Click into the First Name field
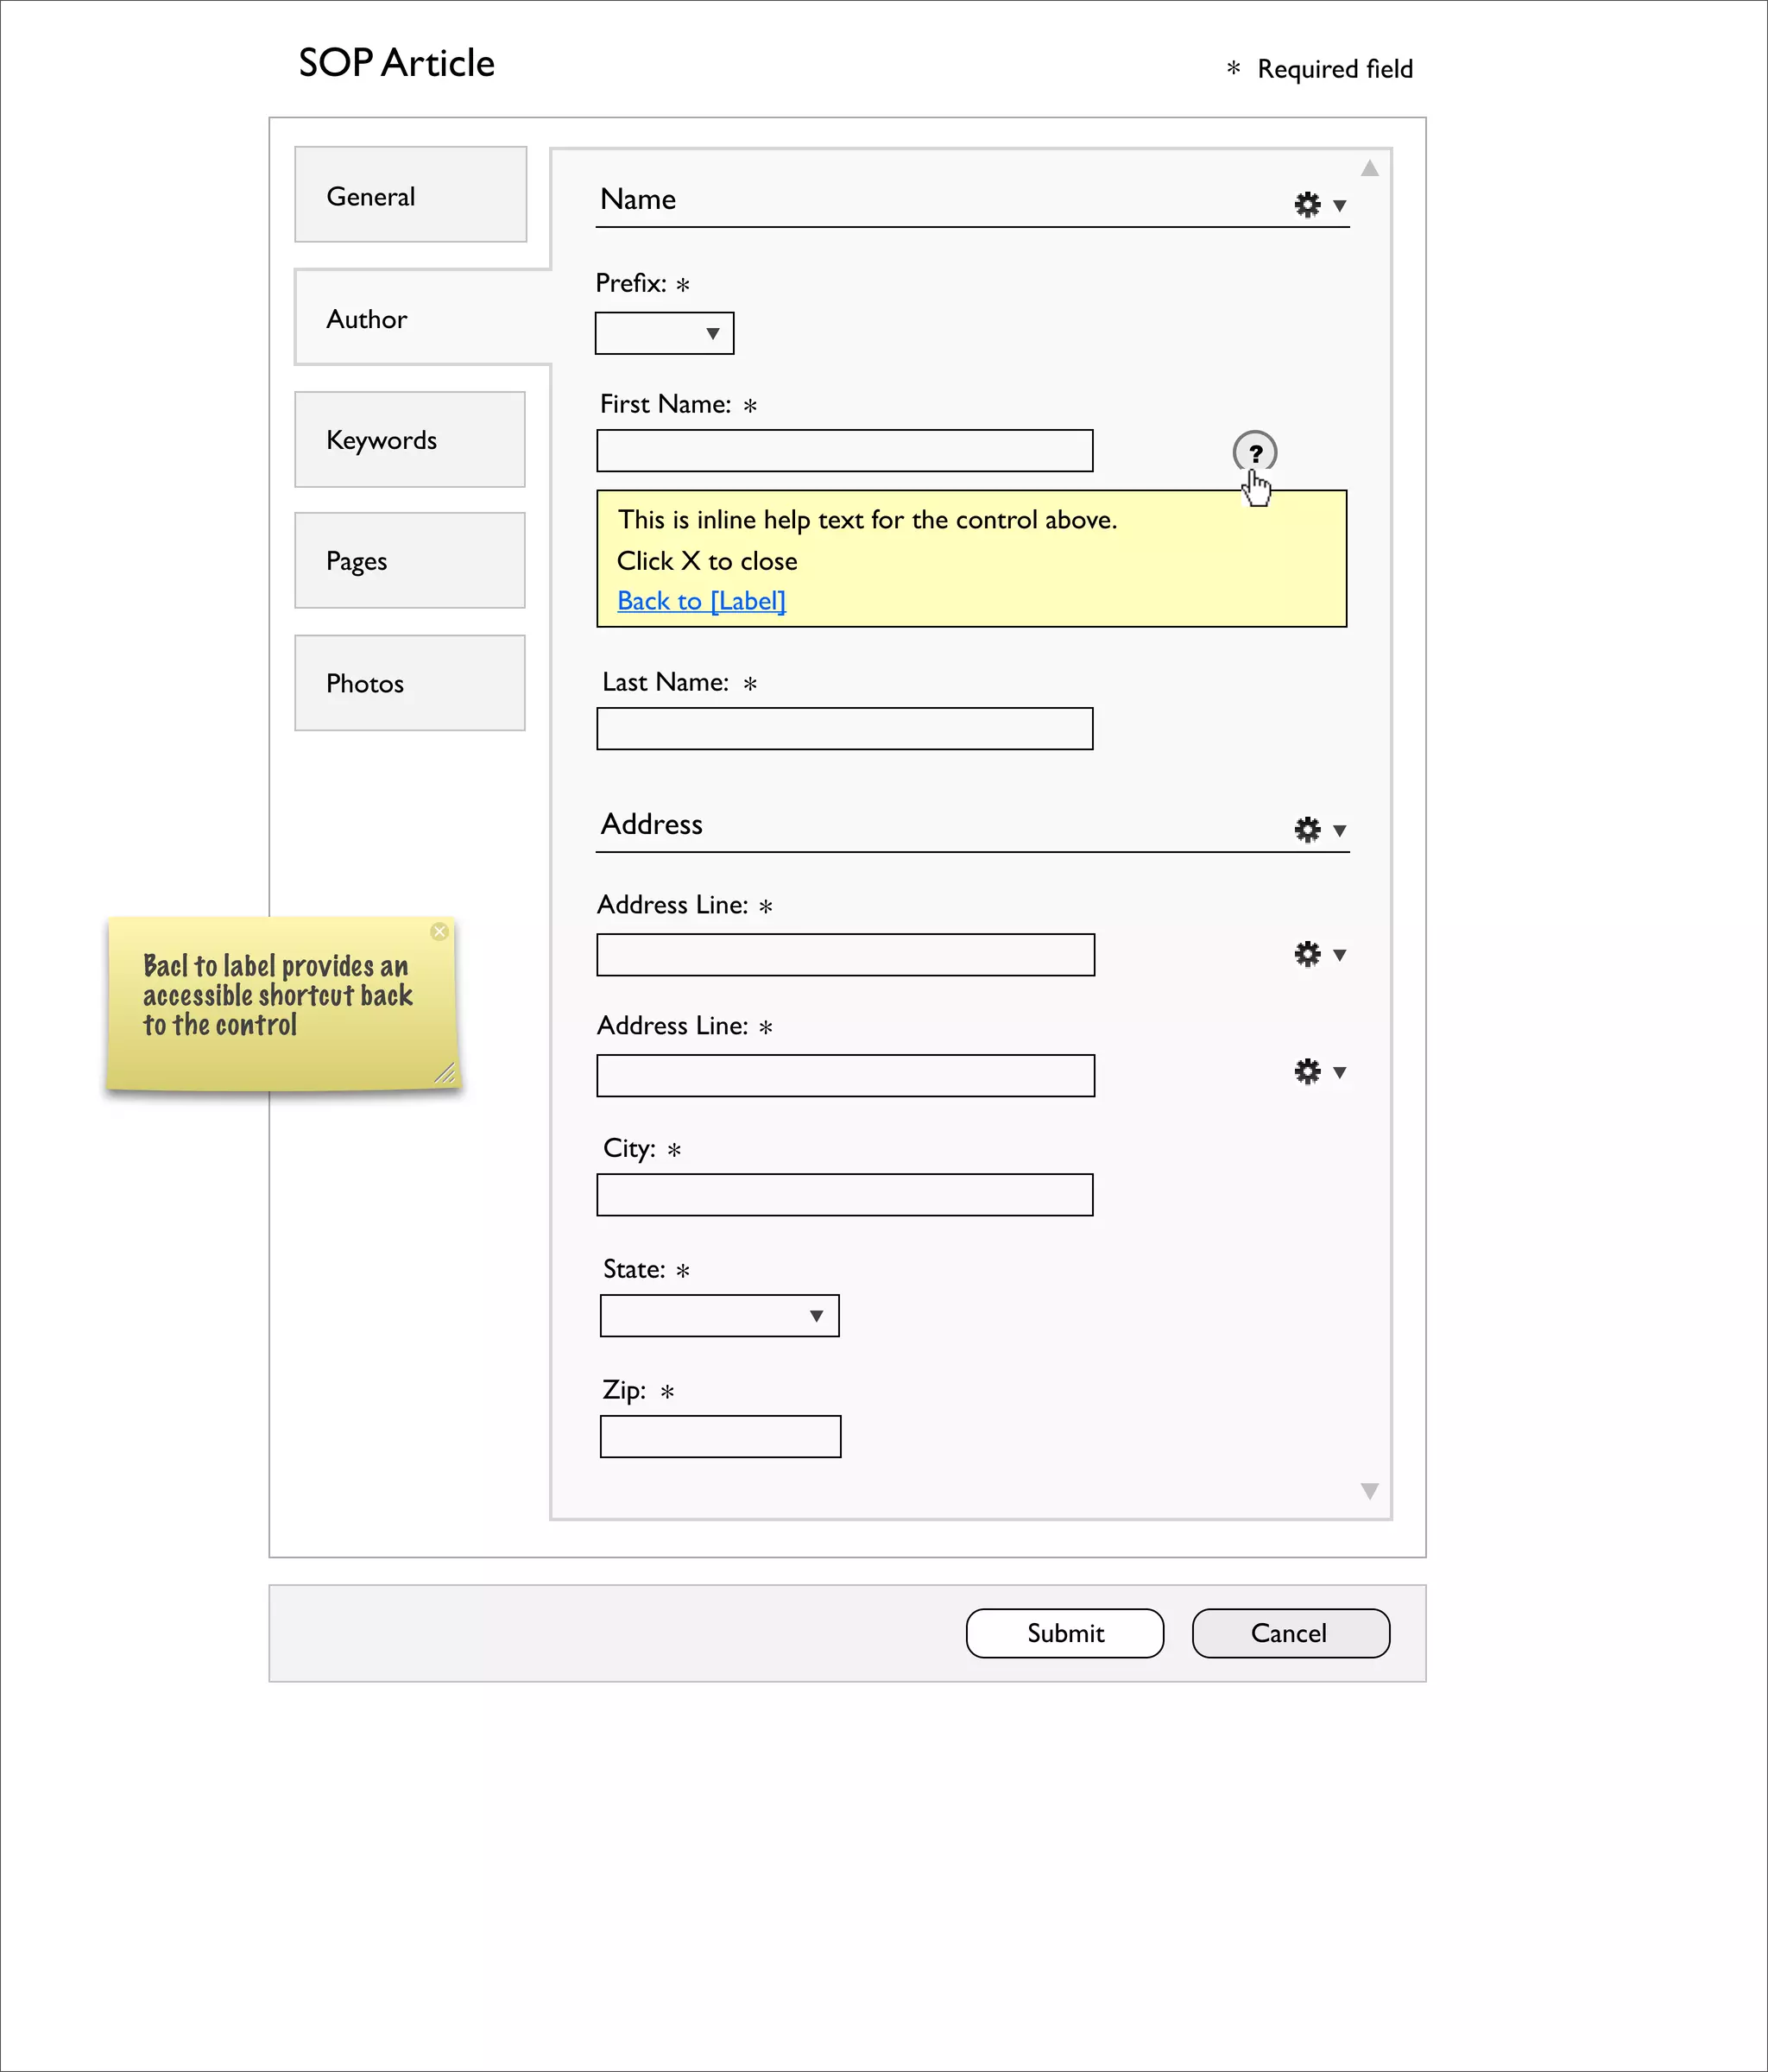The width and height of the screenshot is (1768, 2072). pyautogui.click(x=844, y=451)
